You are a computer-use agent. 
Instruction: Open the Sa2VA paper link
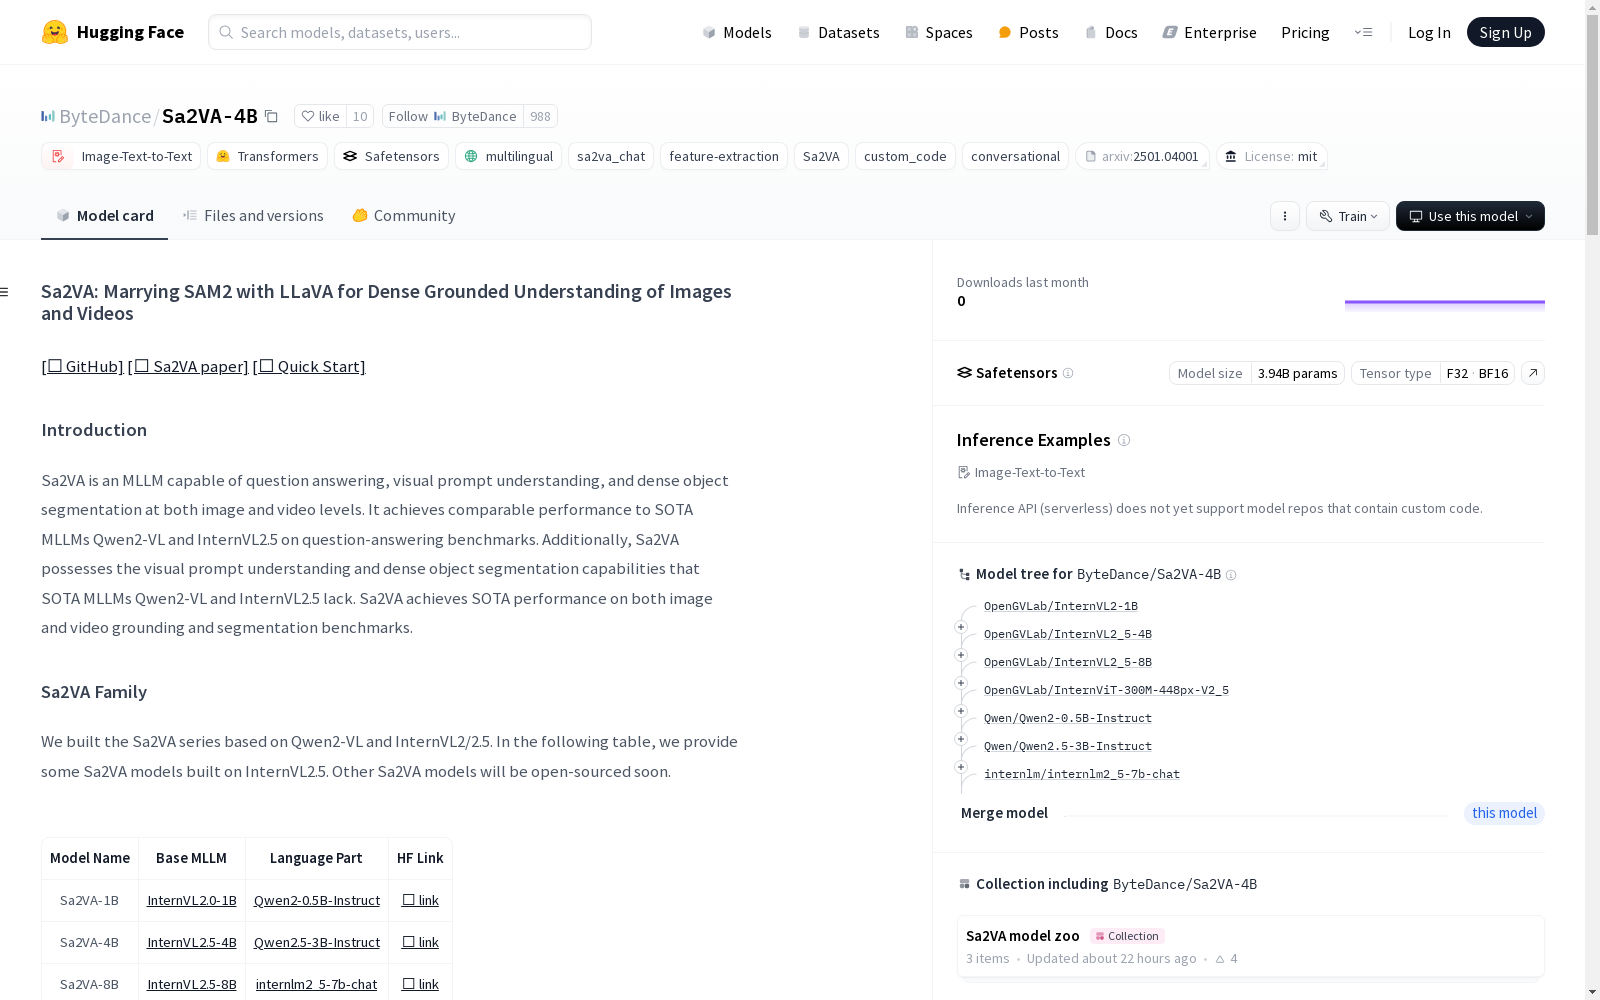pos(188,366)
